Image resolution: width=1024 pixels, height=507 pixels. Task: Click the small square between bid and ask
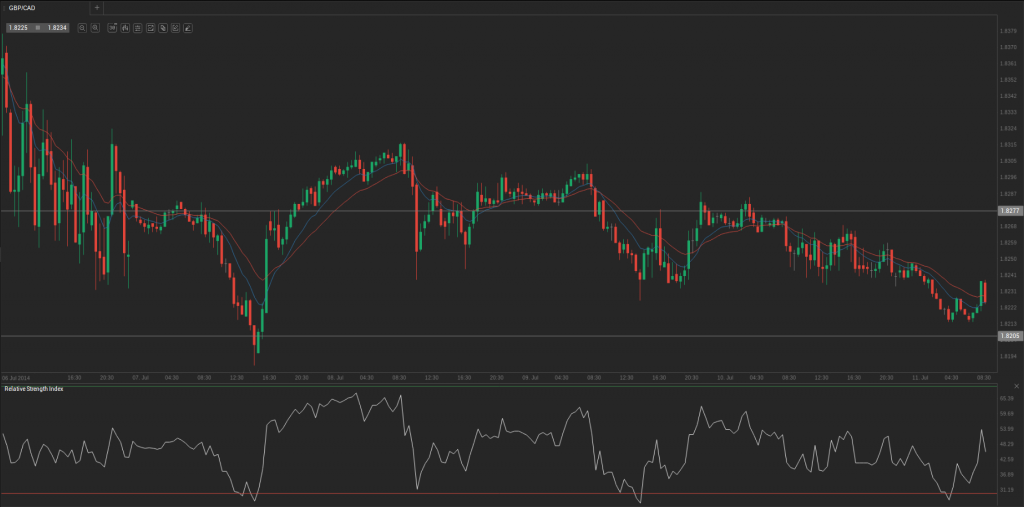point(36,28)
